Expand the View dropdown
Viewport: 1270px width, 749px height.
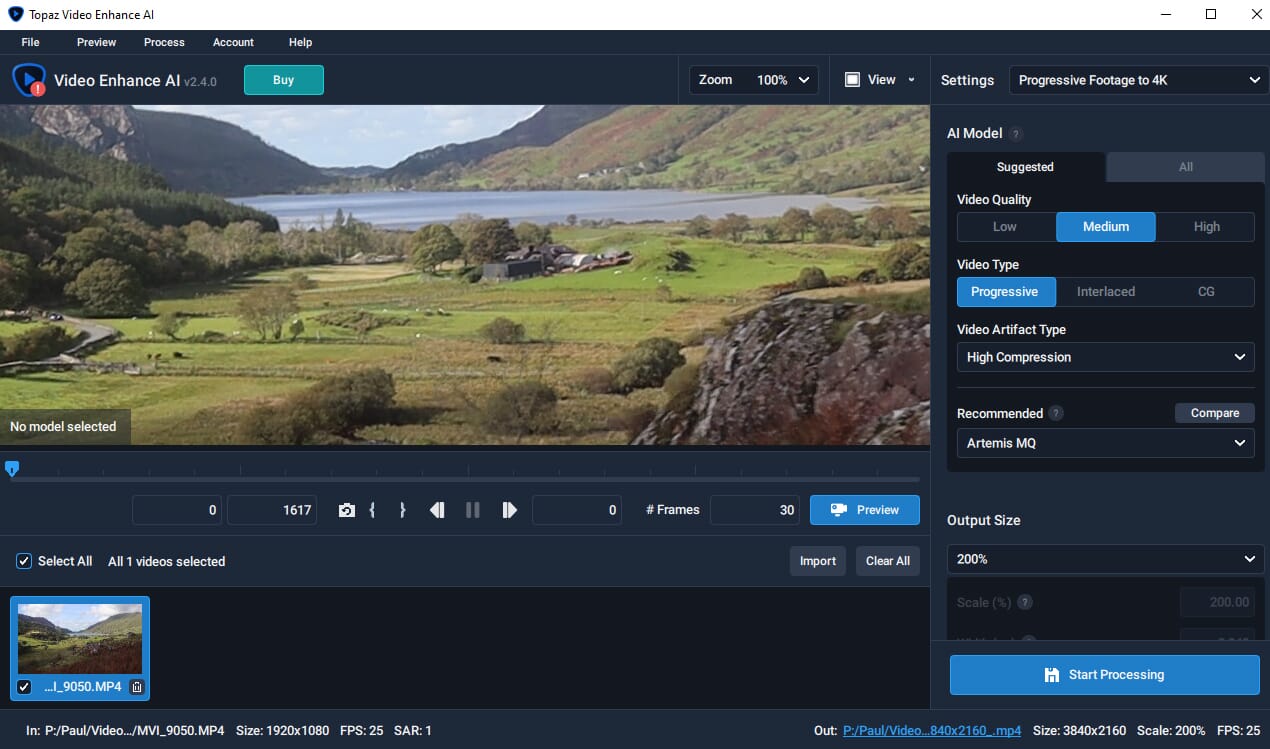coord(880,80)
